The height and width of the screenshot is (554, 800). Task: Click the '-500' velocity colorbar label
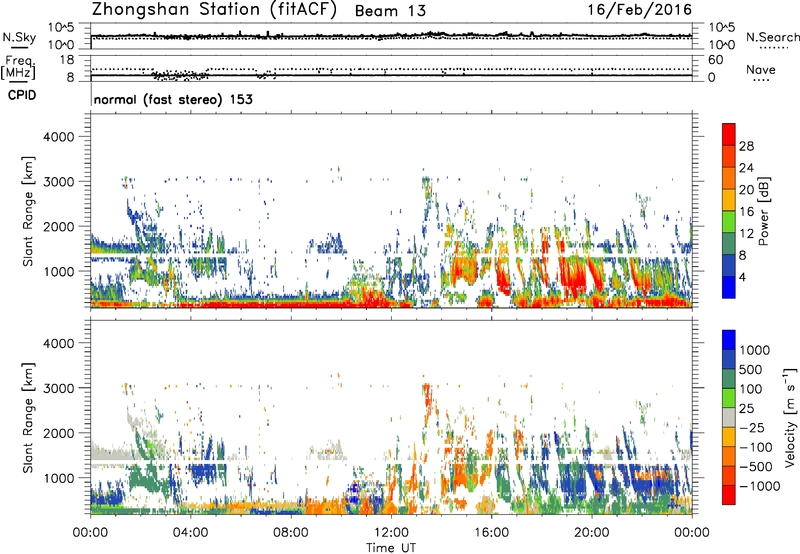click(x=755, y=467)
